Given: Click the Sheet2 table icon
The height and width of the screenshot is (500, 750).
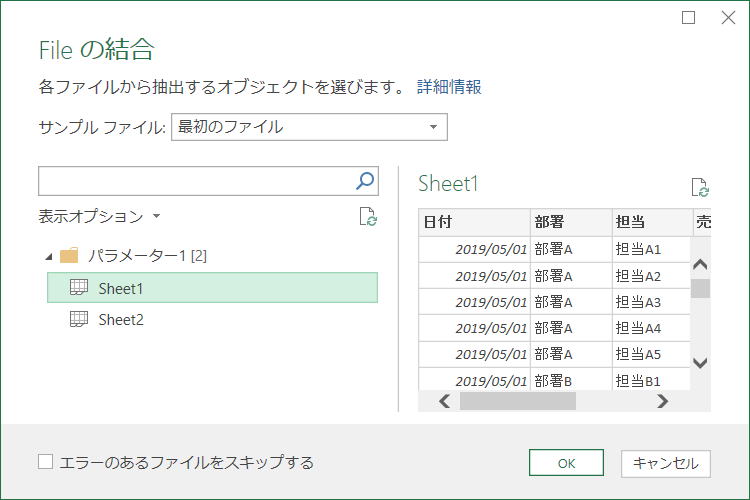Looking at the screenshot, I should point(79,319).
